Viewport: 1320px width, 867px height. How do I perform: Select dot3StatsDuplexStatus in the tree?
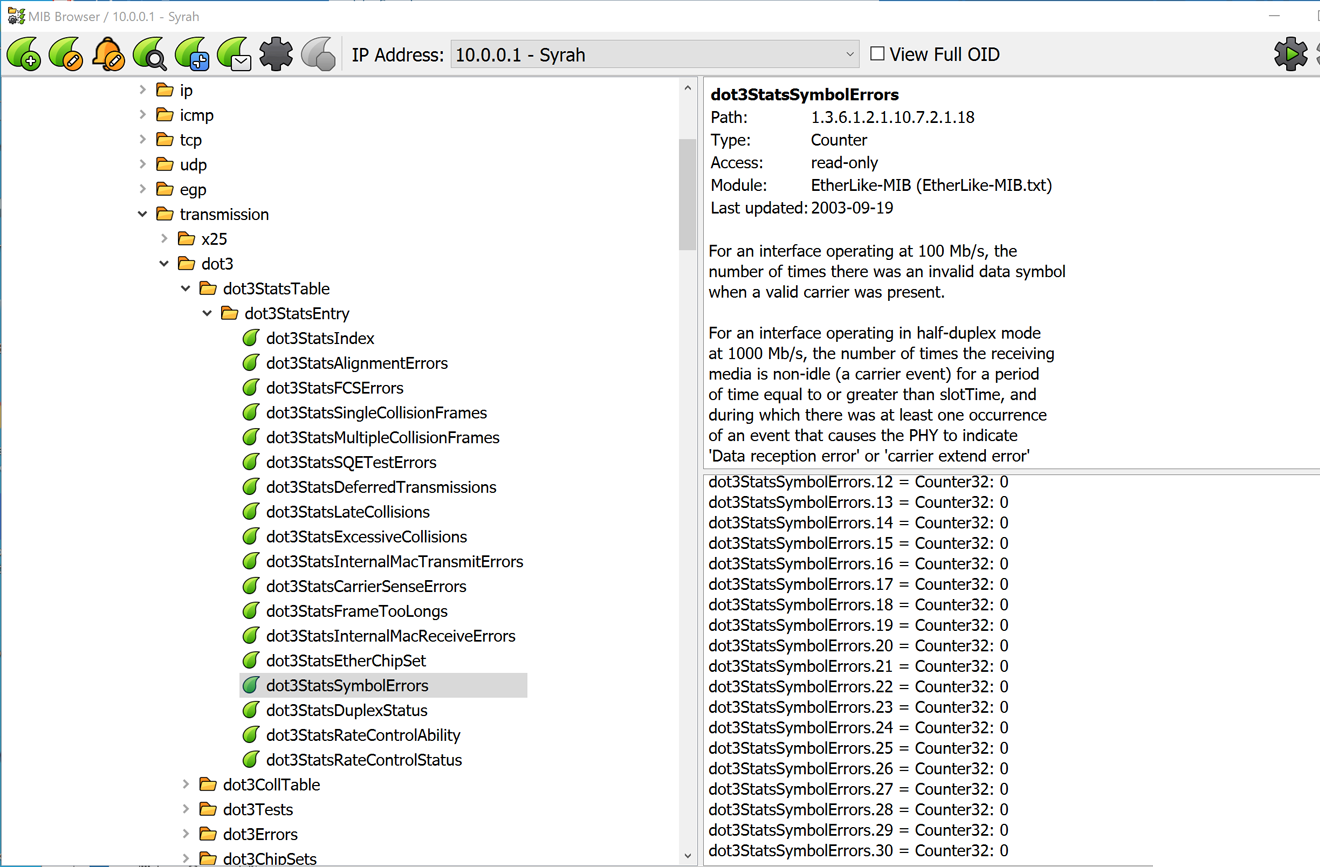pos(346,710)
